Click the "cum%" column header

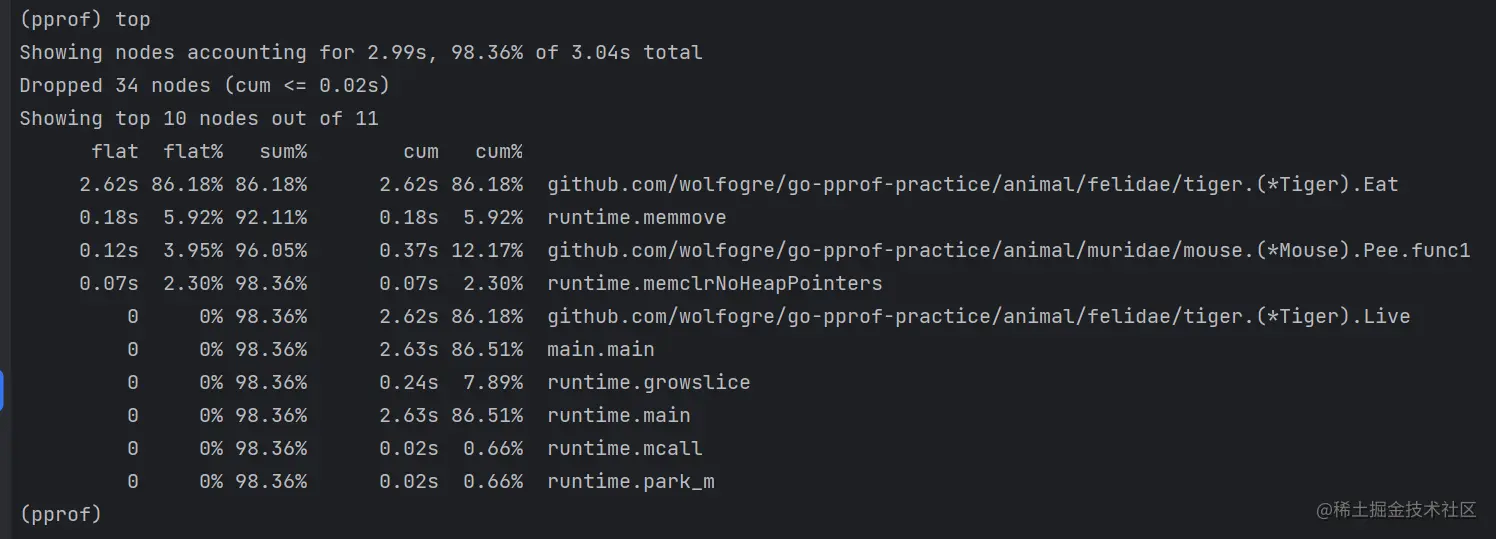click(498, 151)
